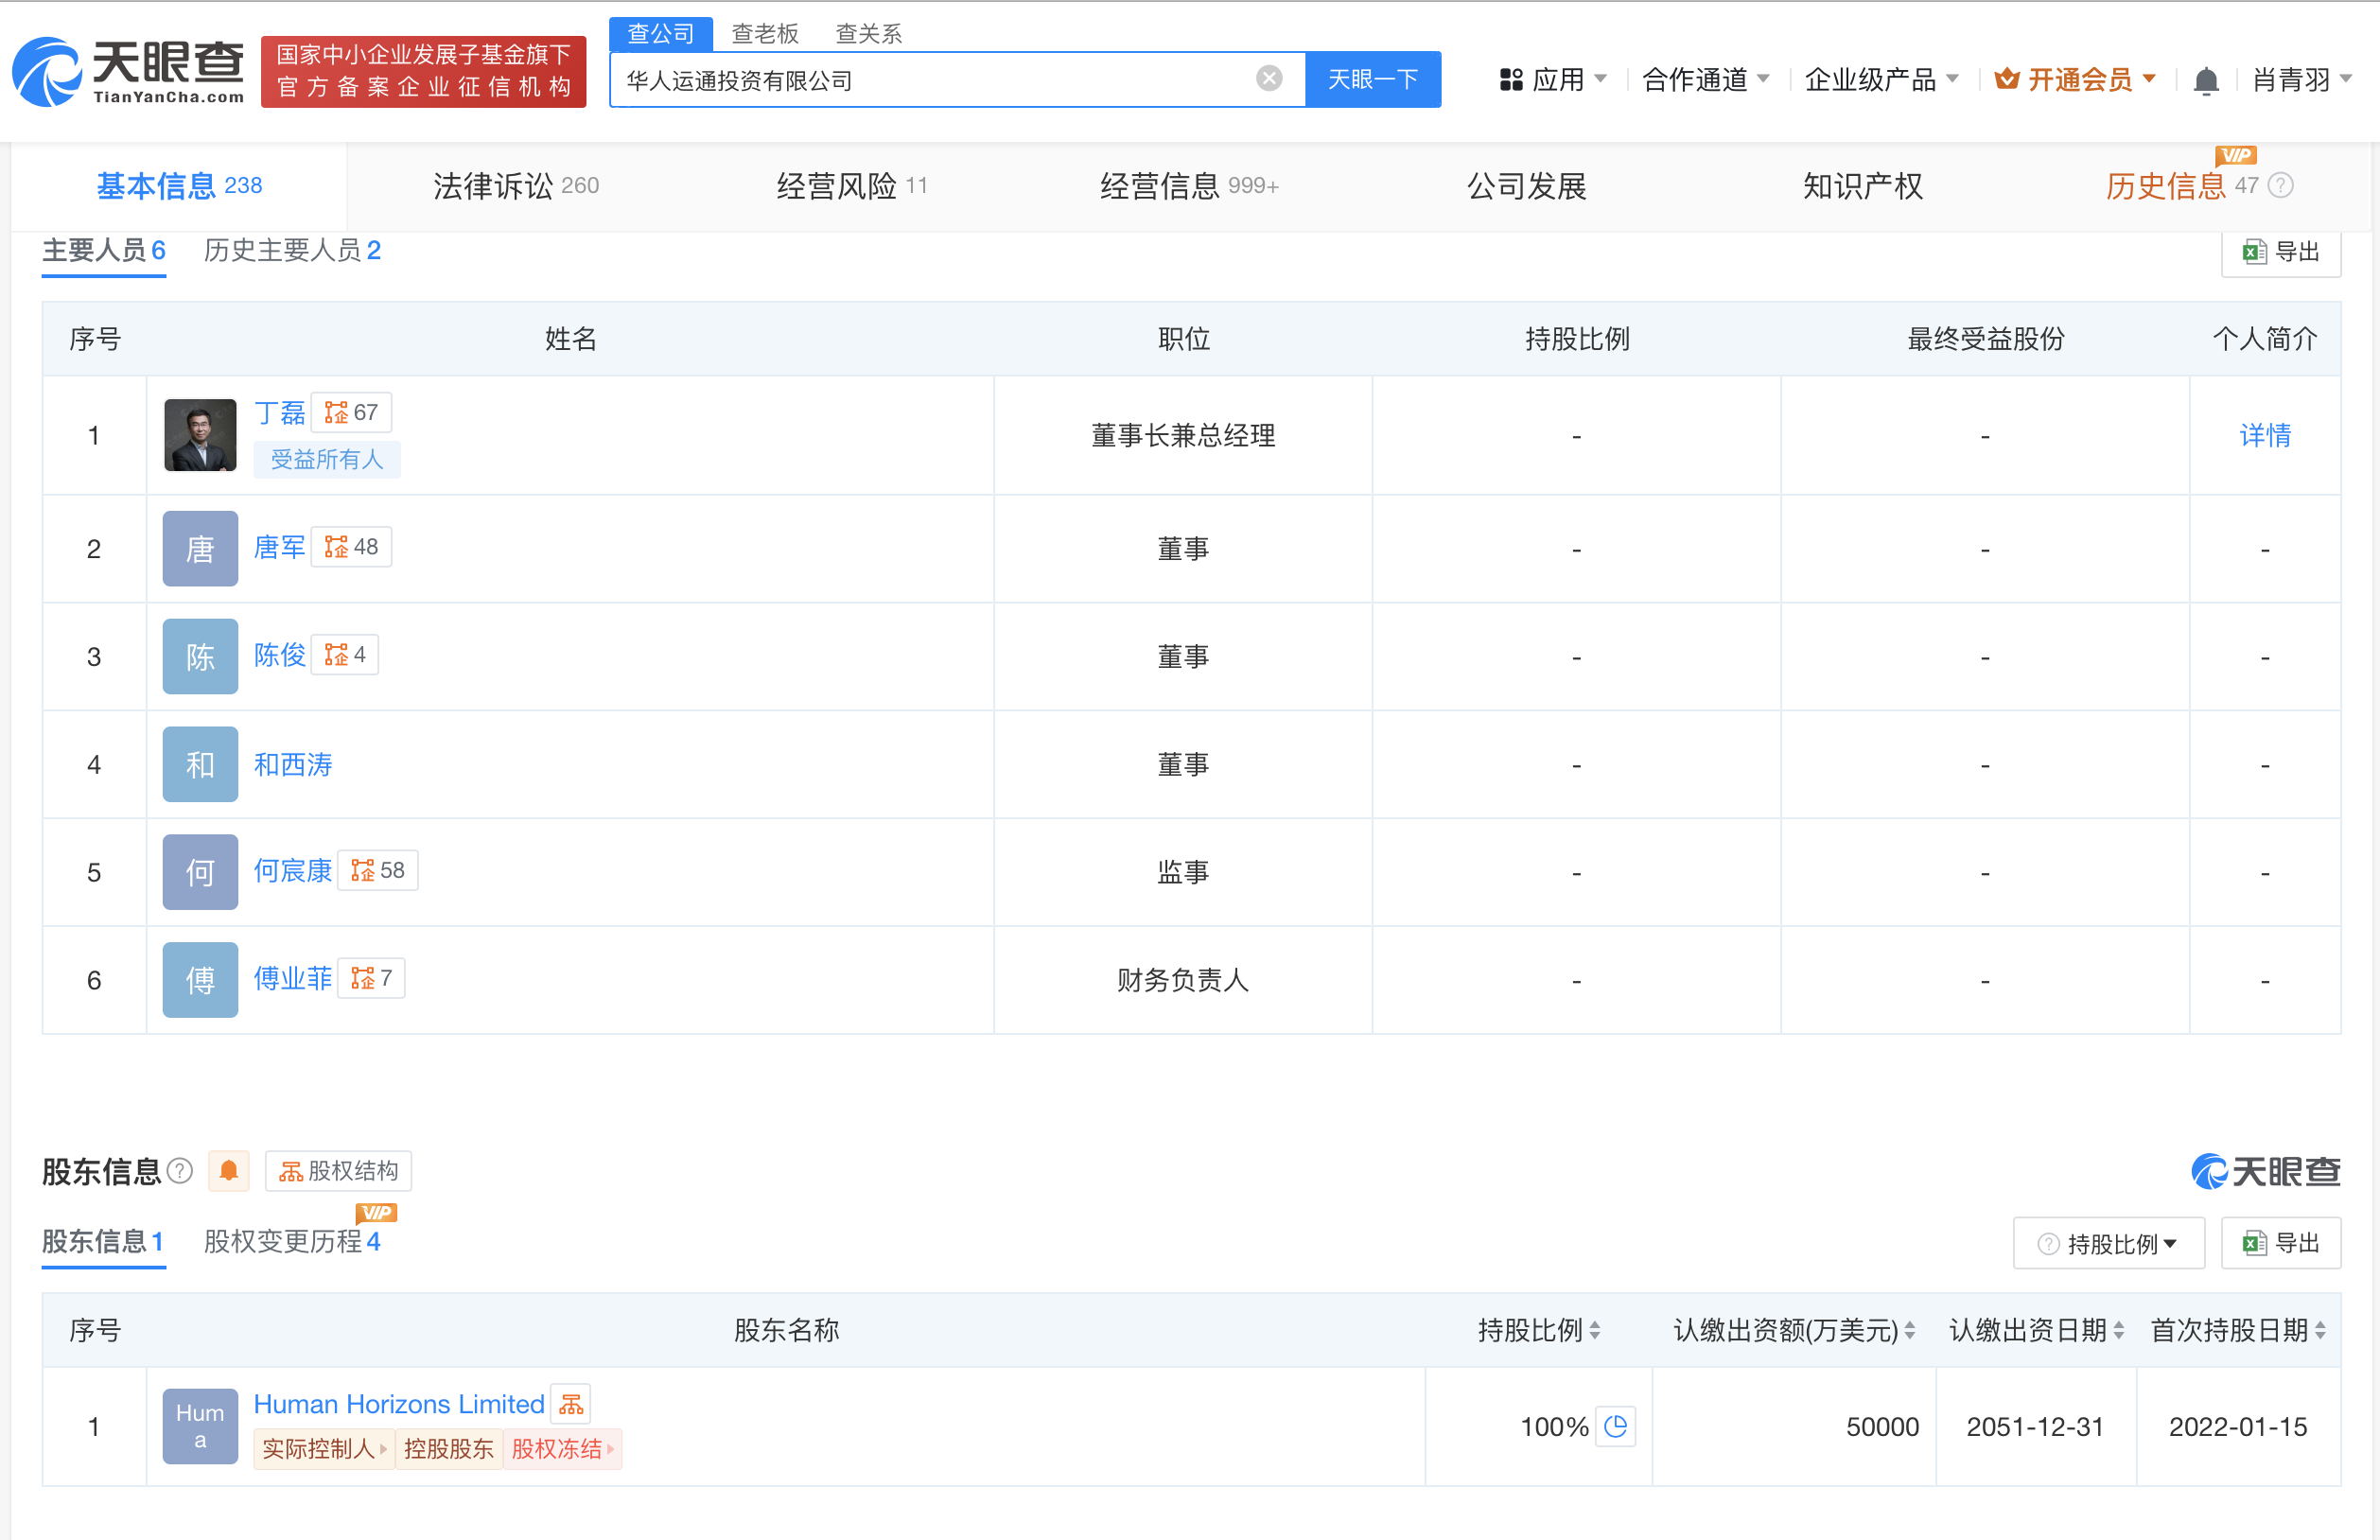This screenshot has width=2380, height=1540.
Task: Select the 股权变更历程 4 sub-tab
Action: click(292, 1242)
